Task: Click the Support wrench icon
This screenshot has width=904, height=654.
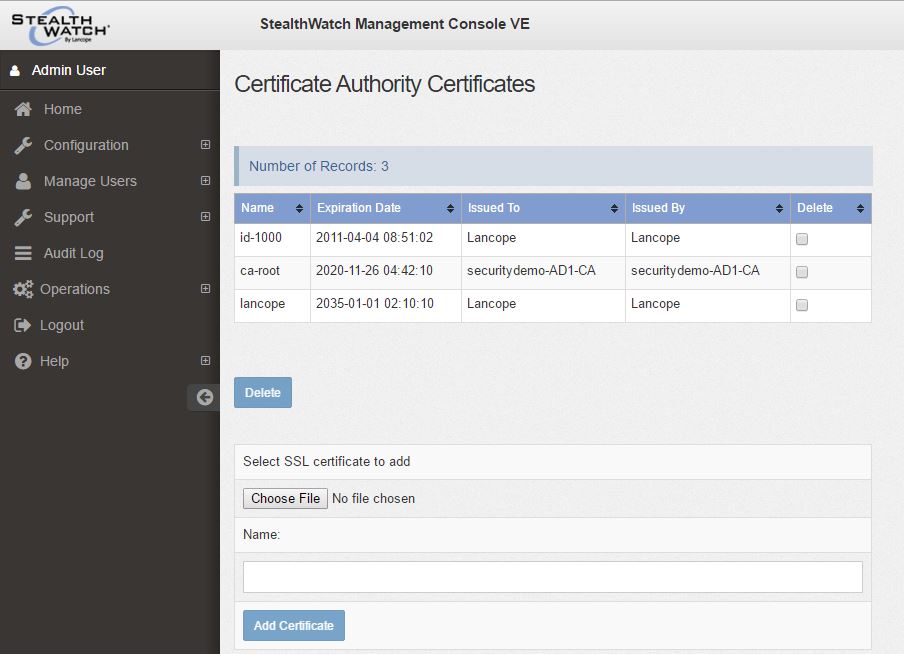Action: (23, 217)
